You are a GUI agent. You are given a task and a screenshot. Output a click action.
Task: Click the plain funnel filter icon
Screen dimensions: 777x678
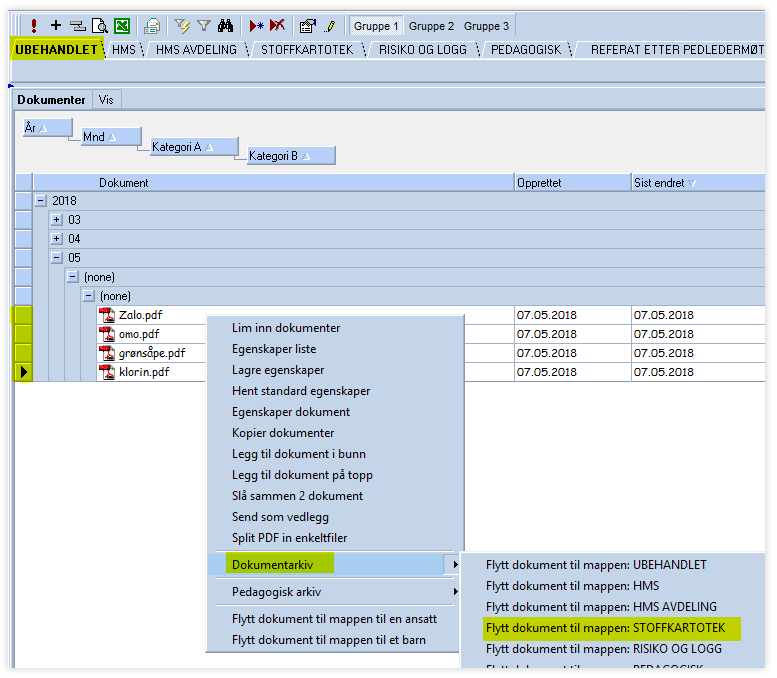(x=204, y=25)
